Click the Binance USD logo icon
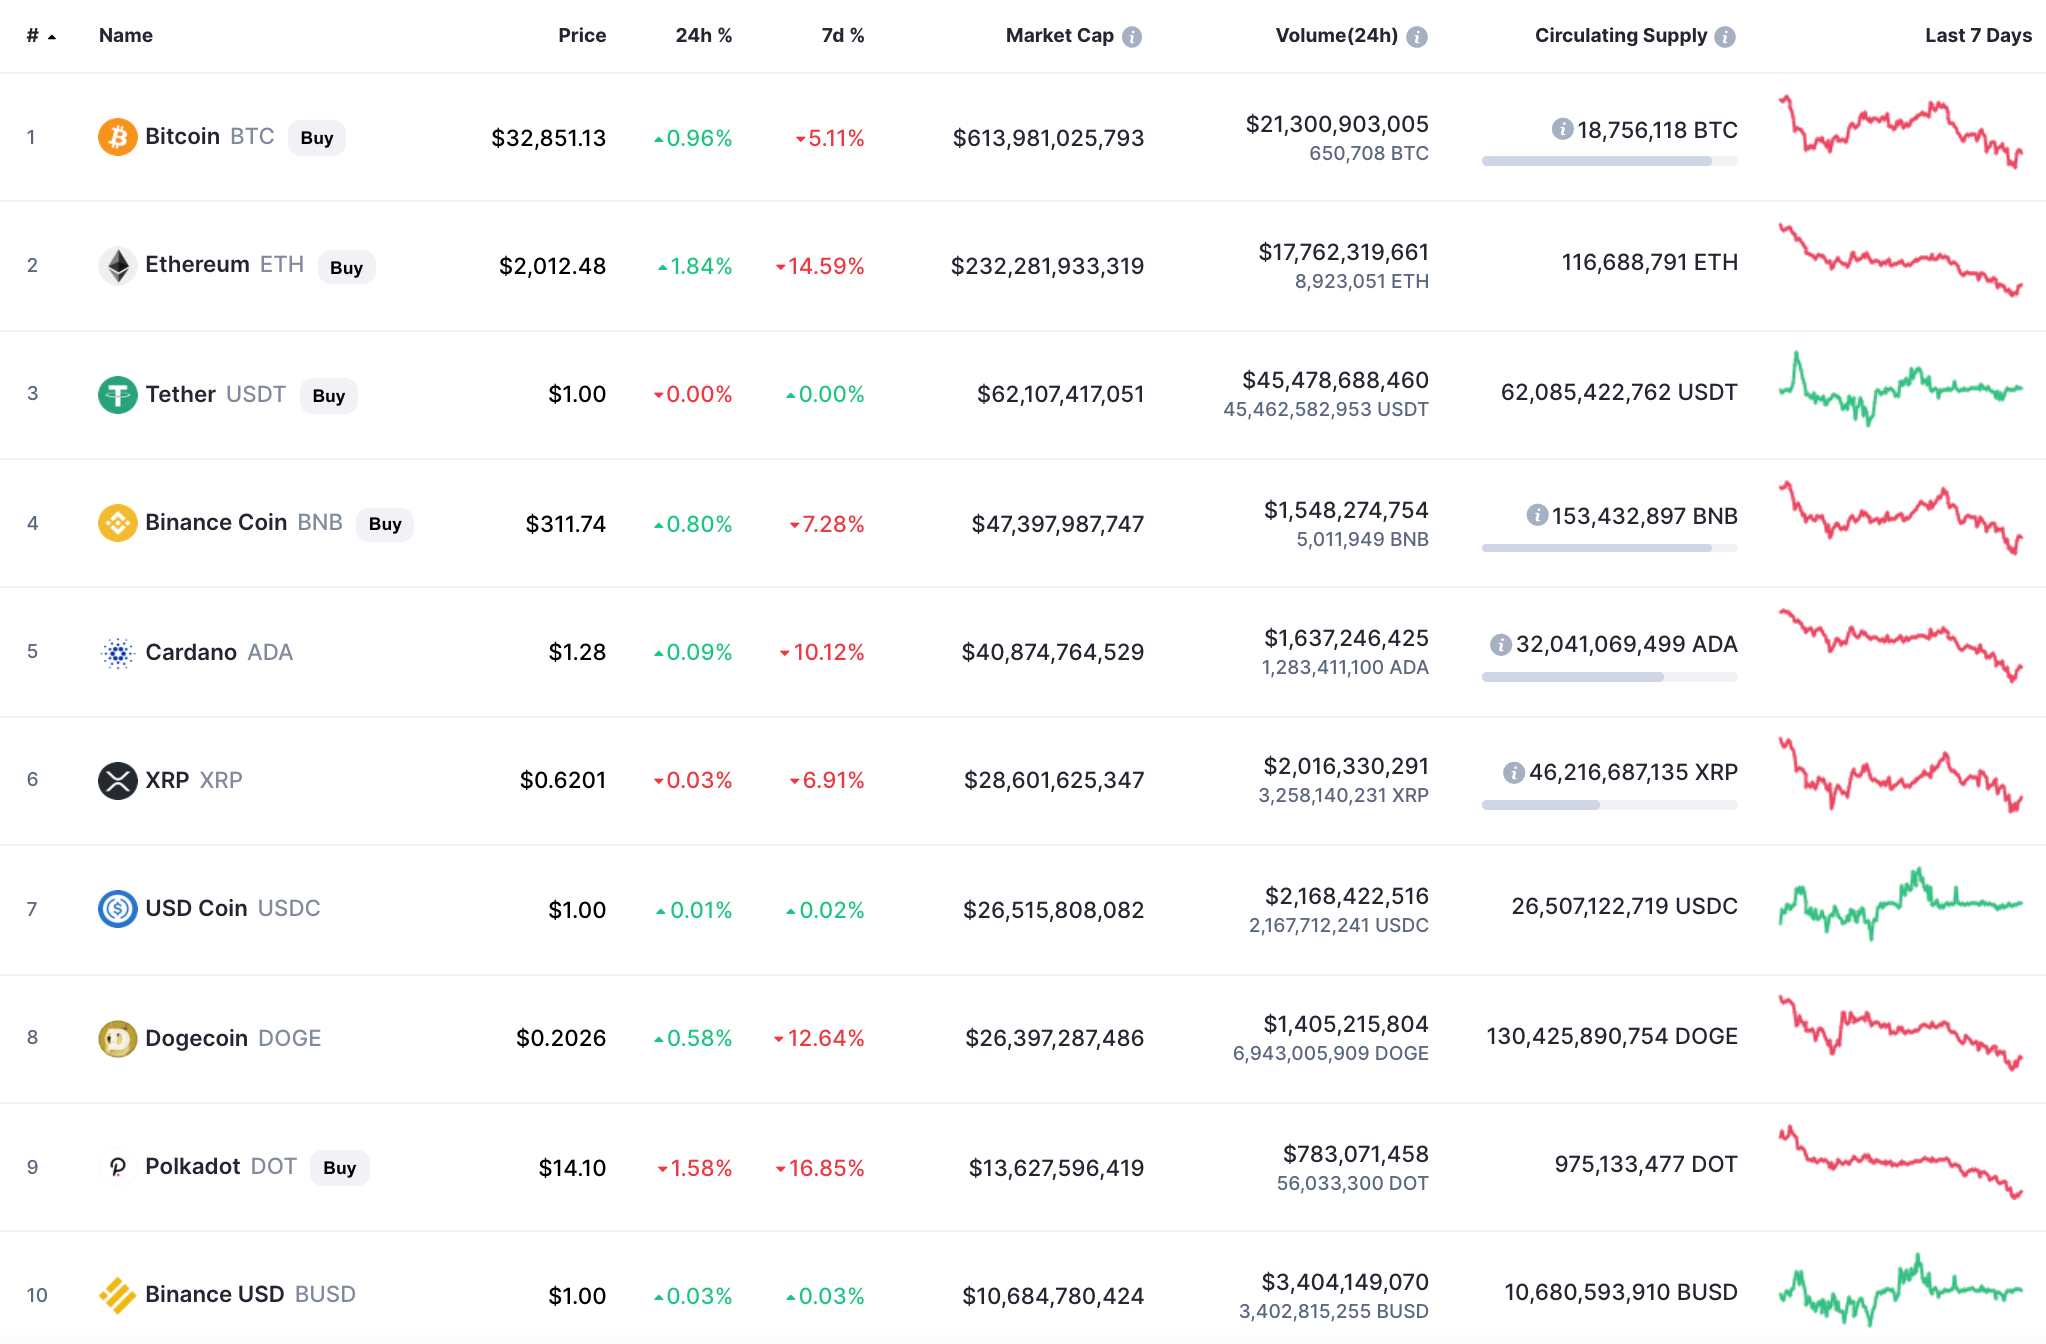The width and height of the screenshot is (2046, 1344). click(118, 1295)
